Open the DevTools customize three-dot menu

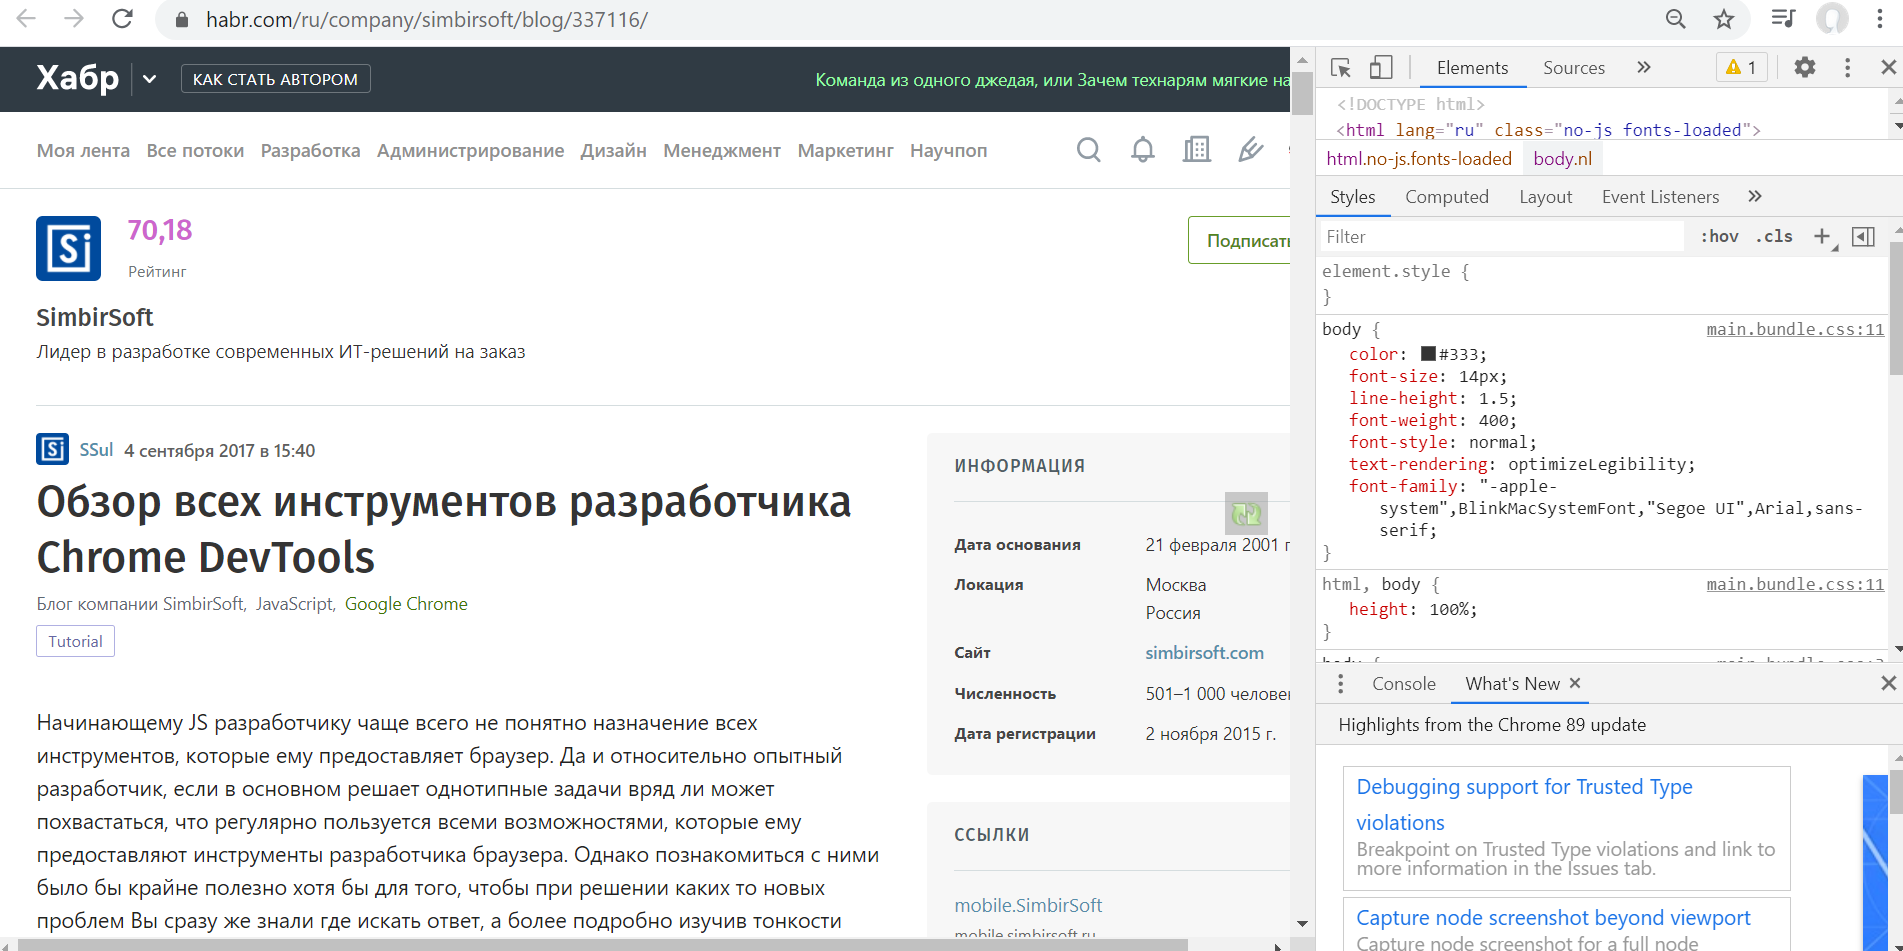point(1847,67)
